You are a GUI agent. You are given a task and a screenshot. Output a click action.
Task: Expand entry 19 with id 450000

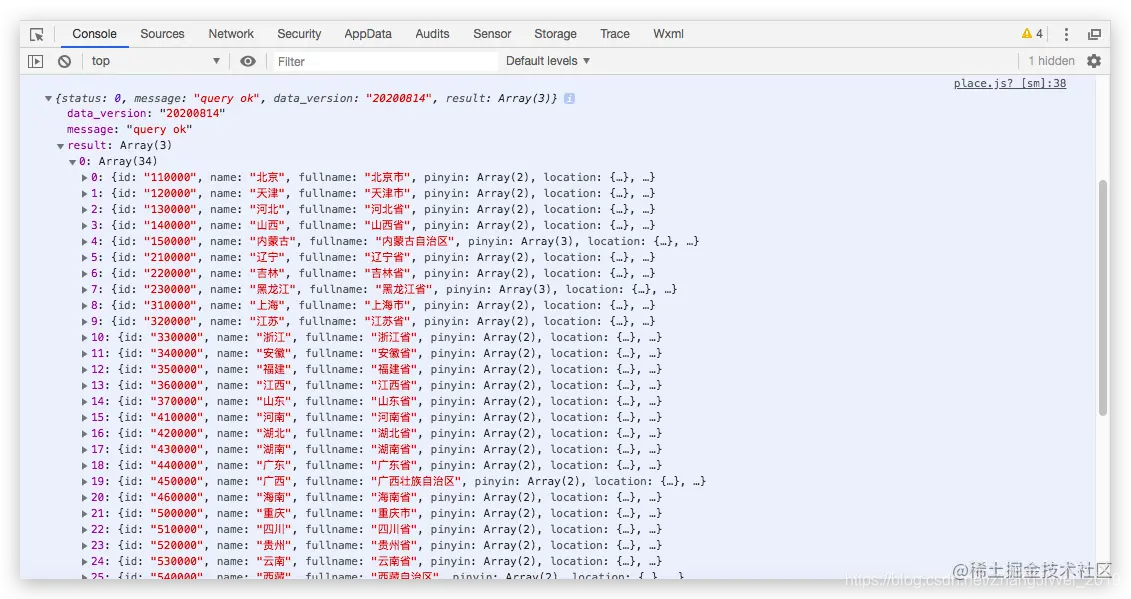[84, 481]
